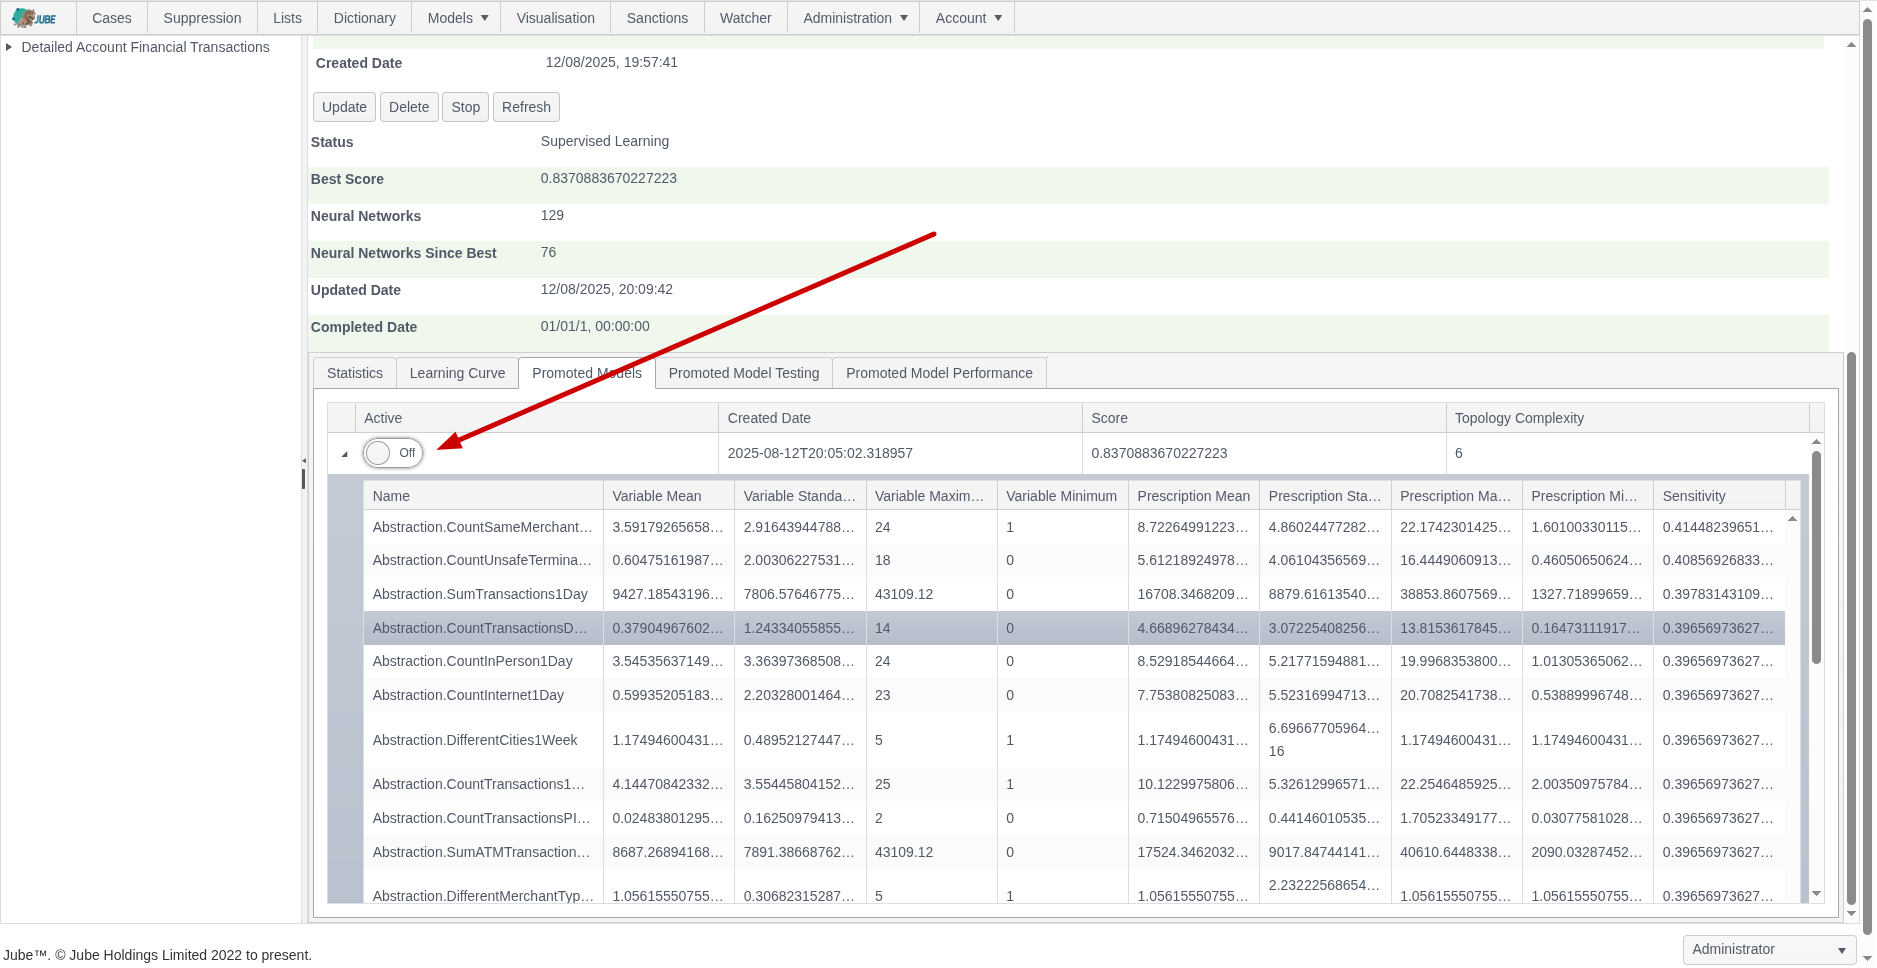Sort by the Sensitivity column header
Viewport: 1877px width, 968px height.
click(x=1718, y=496)
